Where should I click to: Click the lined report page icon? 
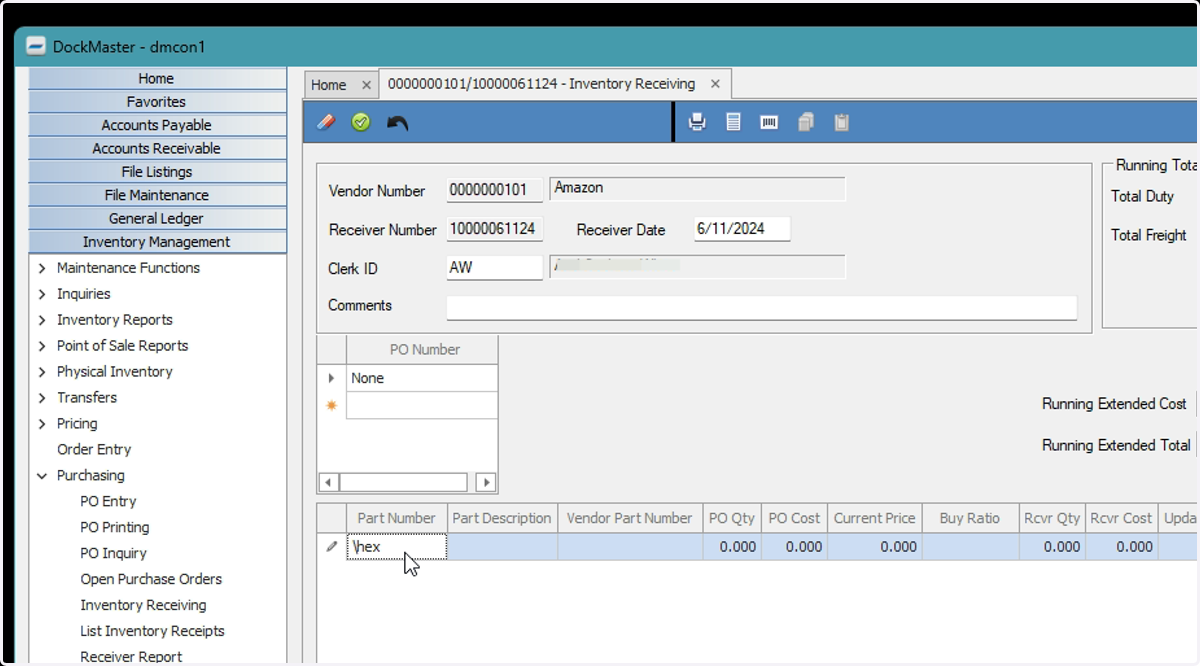coord(733,122)
